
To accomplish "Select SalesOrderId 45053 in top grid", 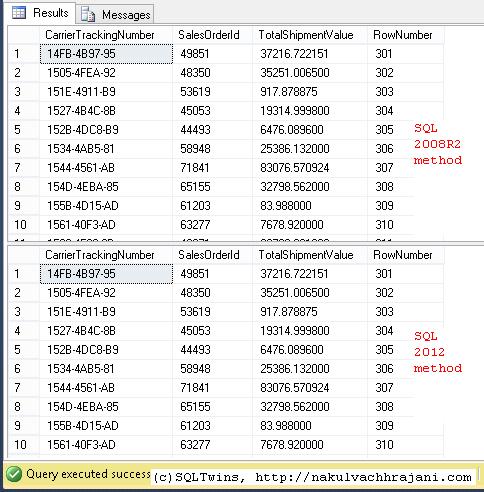I will coord(213,111).
